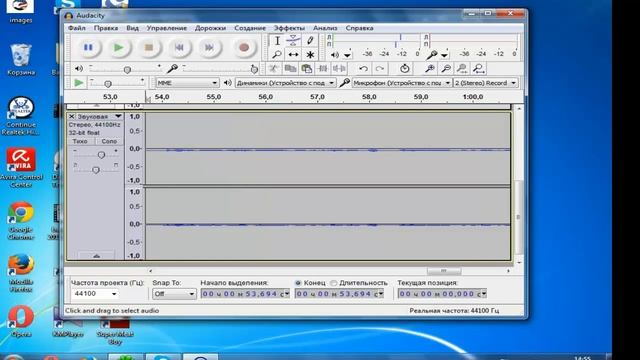The height and width of the screenshot is (360, 640).
Task: Open the Звуковая track menu dropdown
Action: (x=118, y=116)
